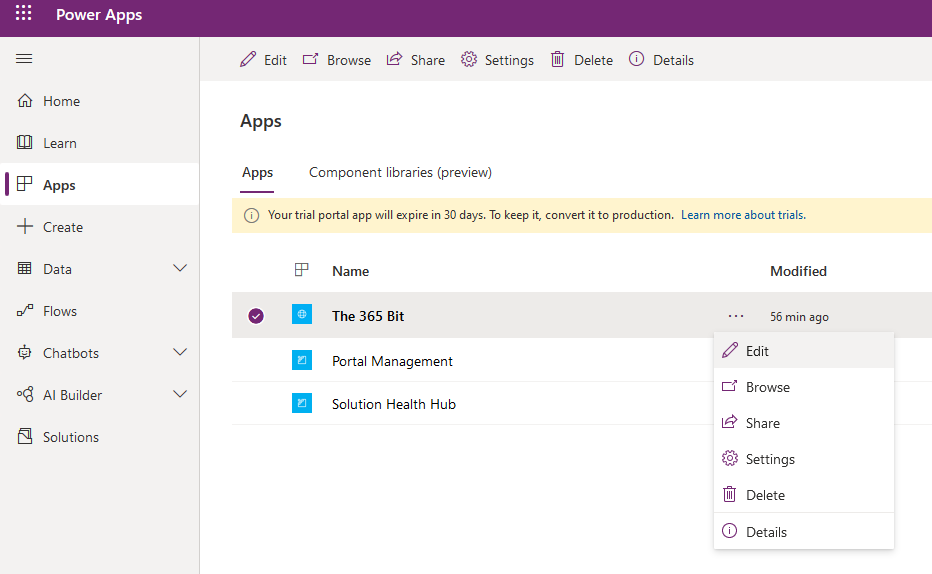Switch to the Apps tab
The width and height of the screenshot is (932, 574).
point(257,173)
